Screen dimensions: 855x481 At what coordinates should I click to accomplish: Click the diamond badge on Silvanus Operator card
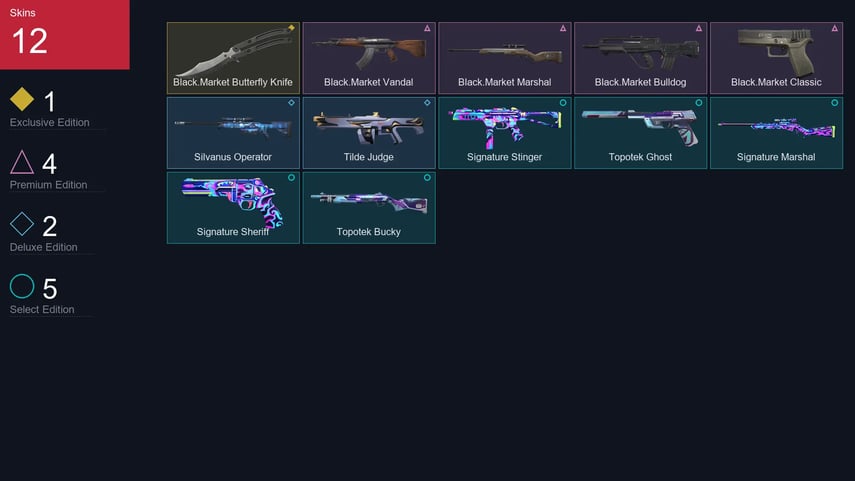coord(291,103)
